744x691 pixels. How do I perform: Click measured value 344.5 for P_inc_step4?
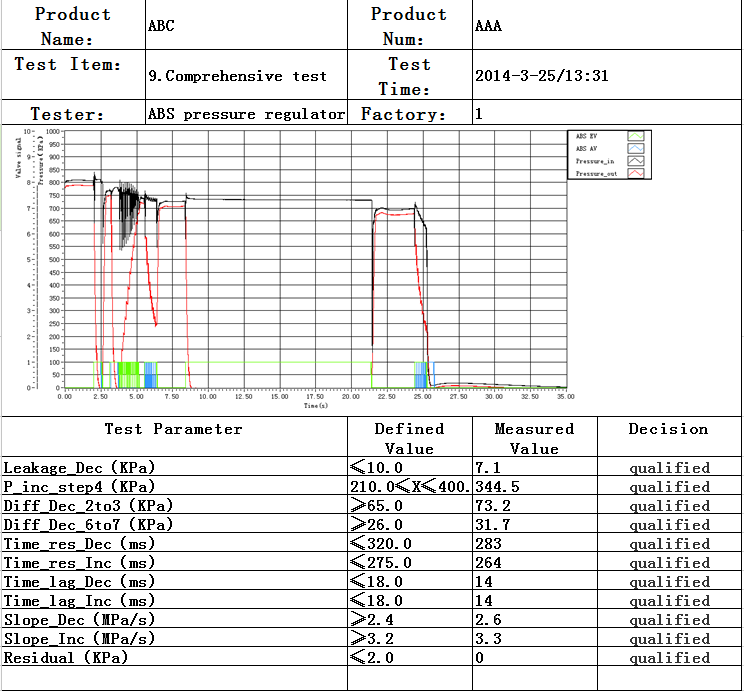(496, 487)
